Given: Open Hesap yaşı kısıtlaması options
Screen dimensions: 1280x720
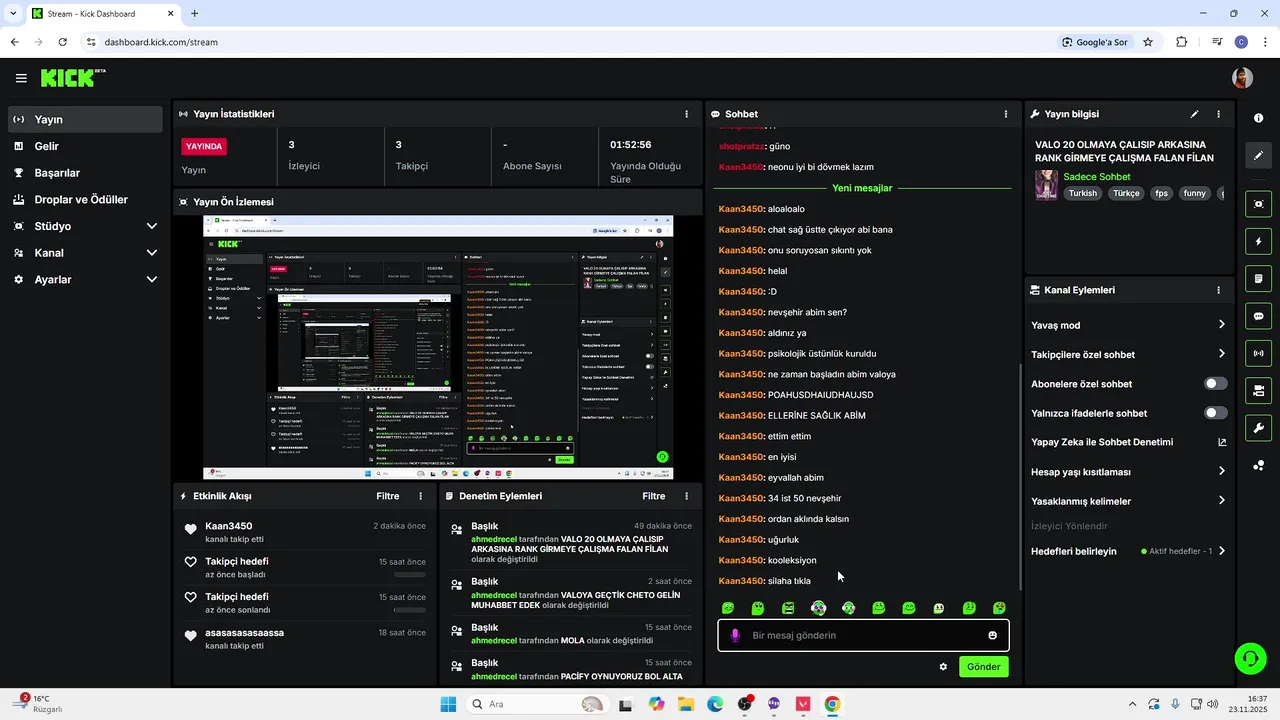Looking at the screenshot, I should point(1128,471).
